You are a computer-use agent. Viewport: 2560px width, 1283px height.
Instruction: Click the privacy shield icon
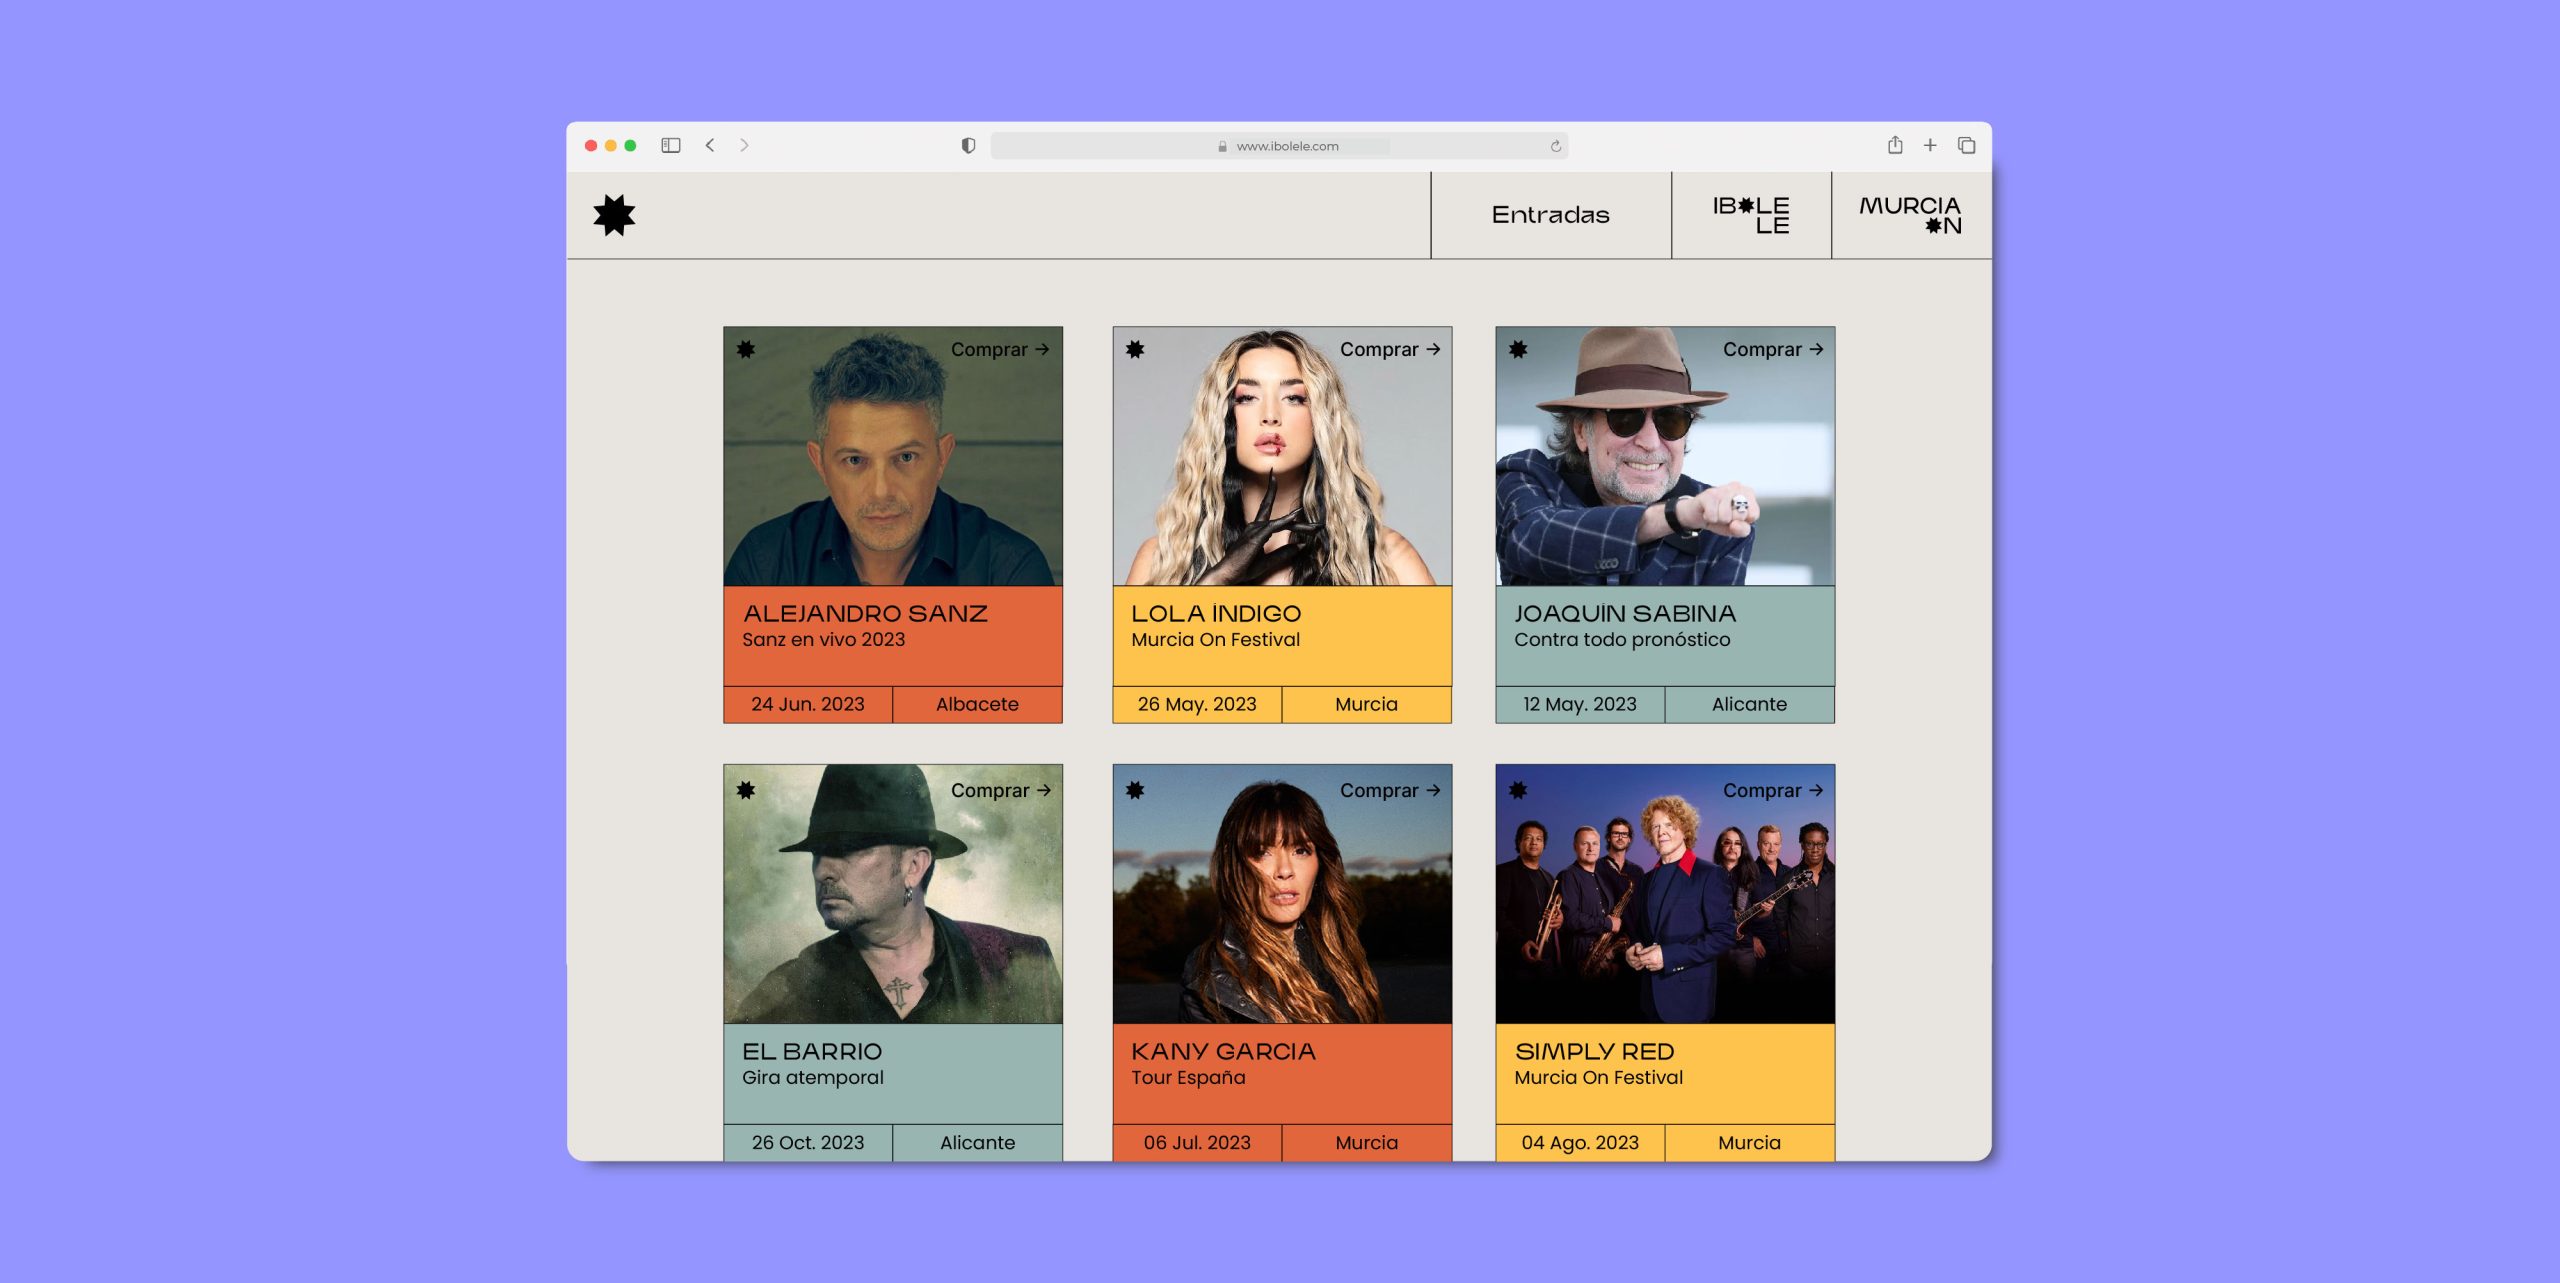968,146
